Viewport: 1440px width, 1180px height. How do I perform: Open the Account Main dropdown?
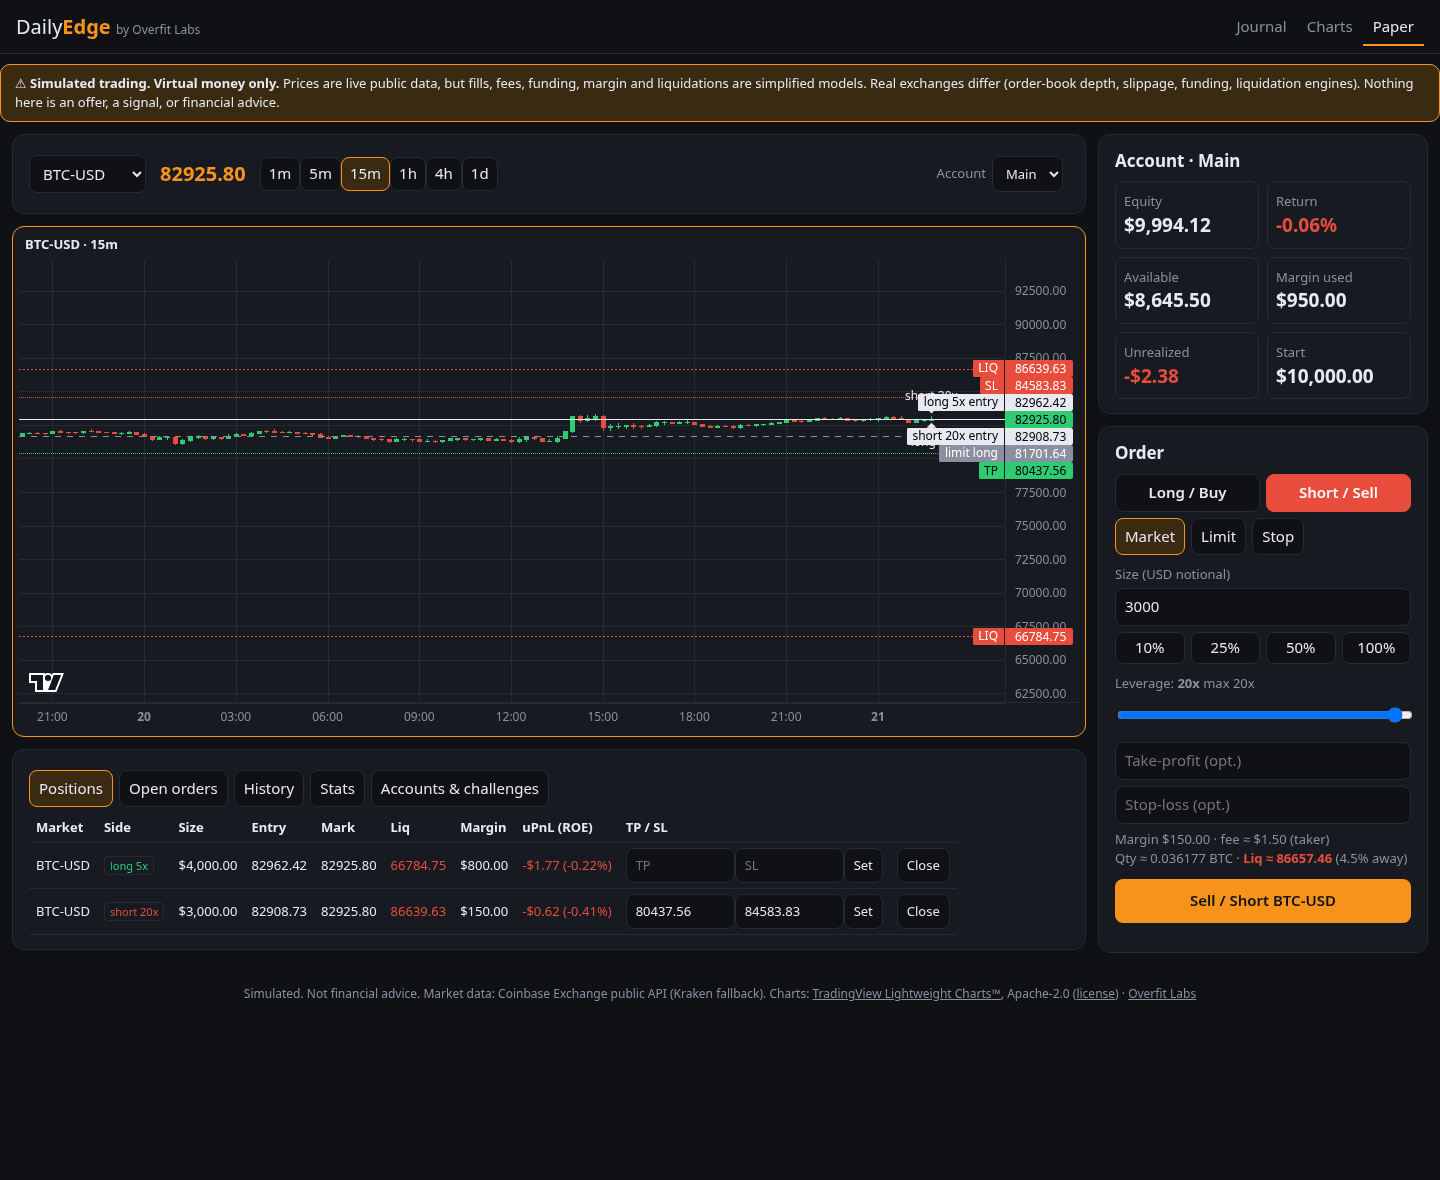[1027, 174]
